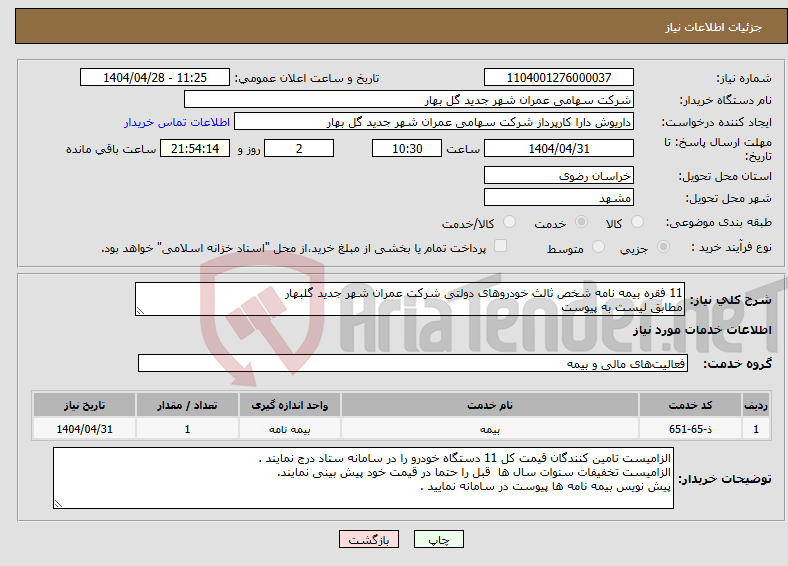Click the unit cell بیمه نامه
The height and width of the screenshot is (566, 788).
coord(290,429)
